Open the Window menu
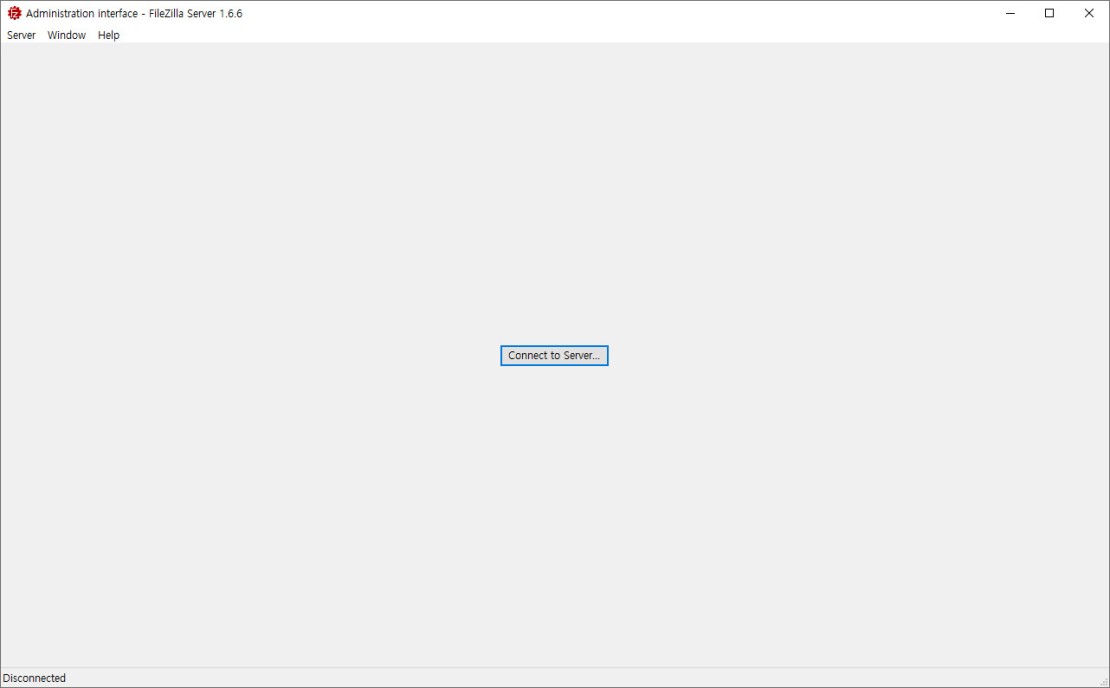The width and height of the screenshot is (1110, 688). [67, 35]
